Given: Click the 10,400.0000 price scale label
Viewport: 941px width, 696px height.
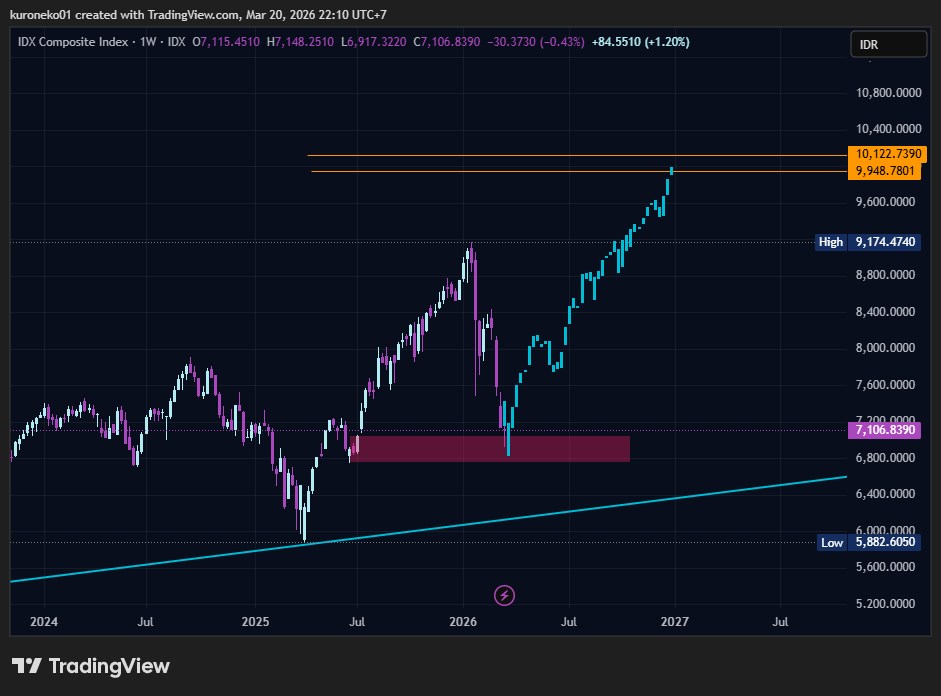Looking at the screenshot, I should [x=888, y=129].
